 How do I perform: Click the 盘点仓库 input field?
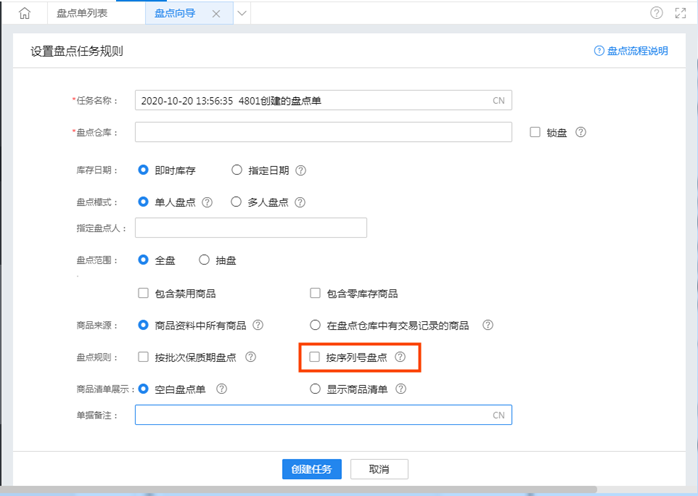pos(324,132)
